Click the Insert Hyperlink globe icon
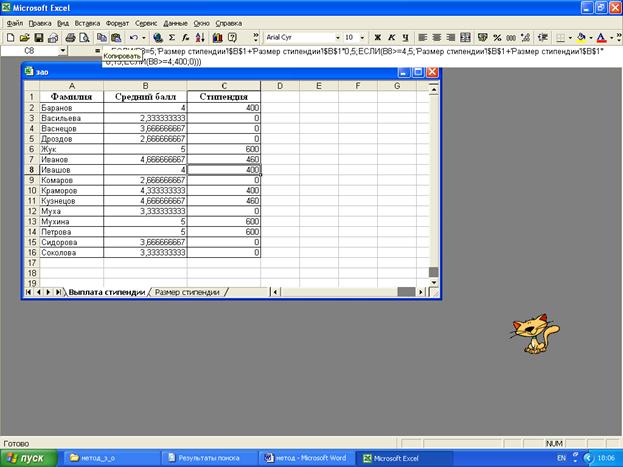Viewport: 623px width, 467px height. pyautogui.click(x=158, y=38)
